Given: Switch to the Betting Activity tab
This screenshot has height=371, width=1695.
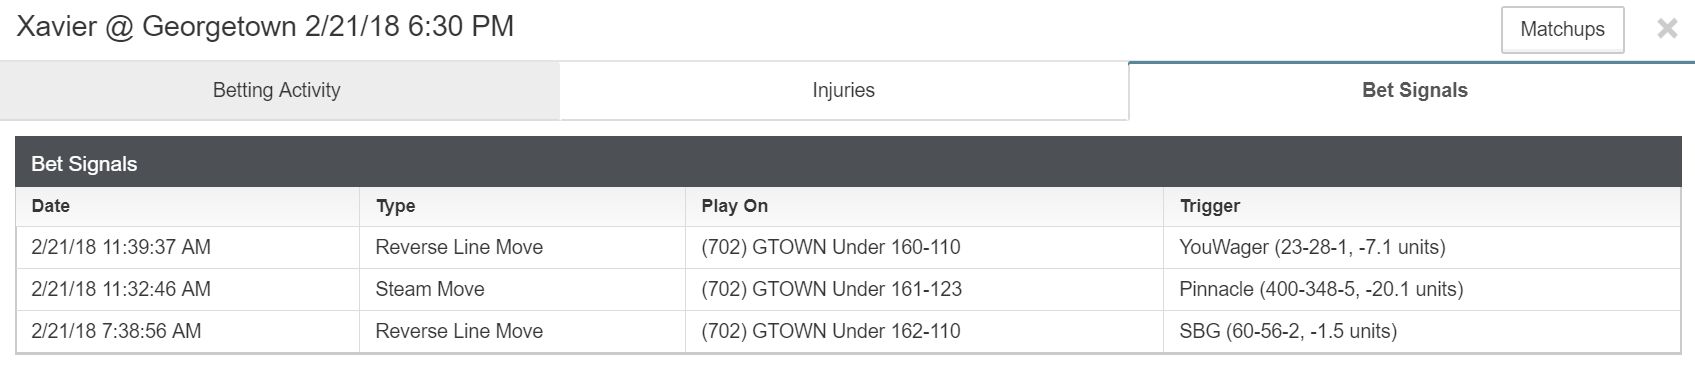Looking at the screenshot, I should coord(277,90).
